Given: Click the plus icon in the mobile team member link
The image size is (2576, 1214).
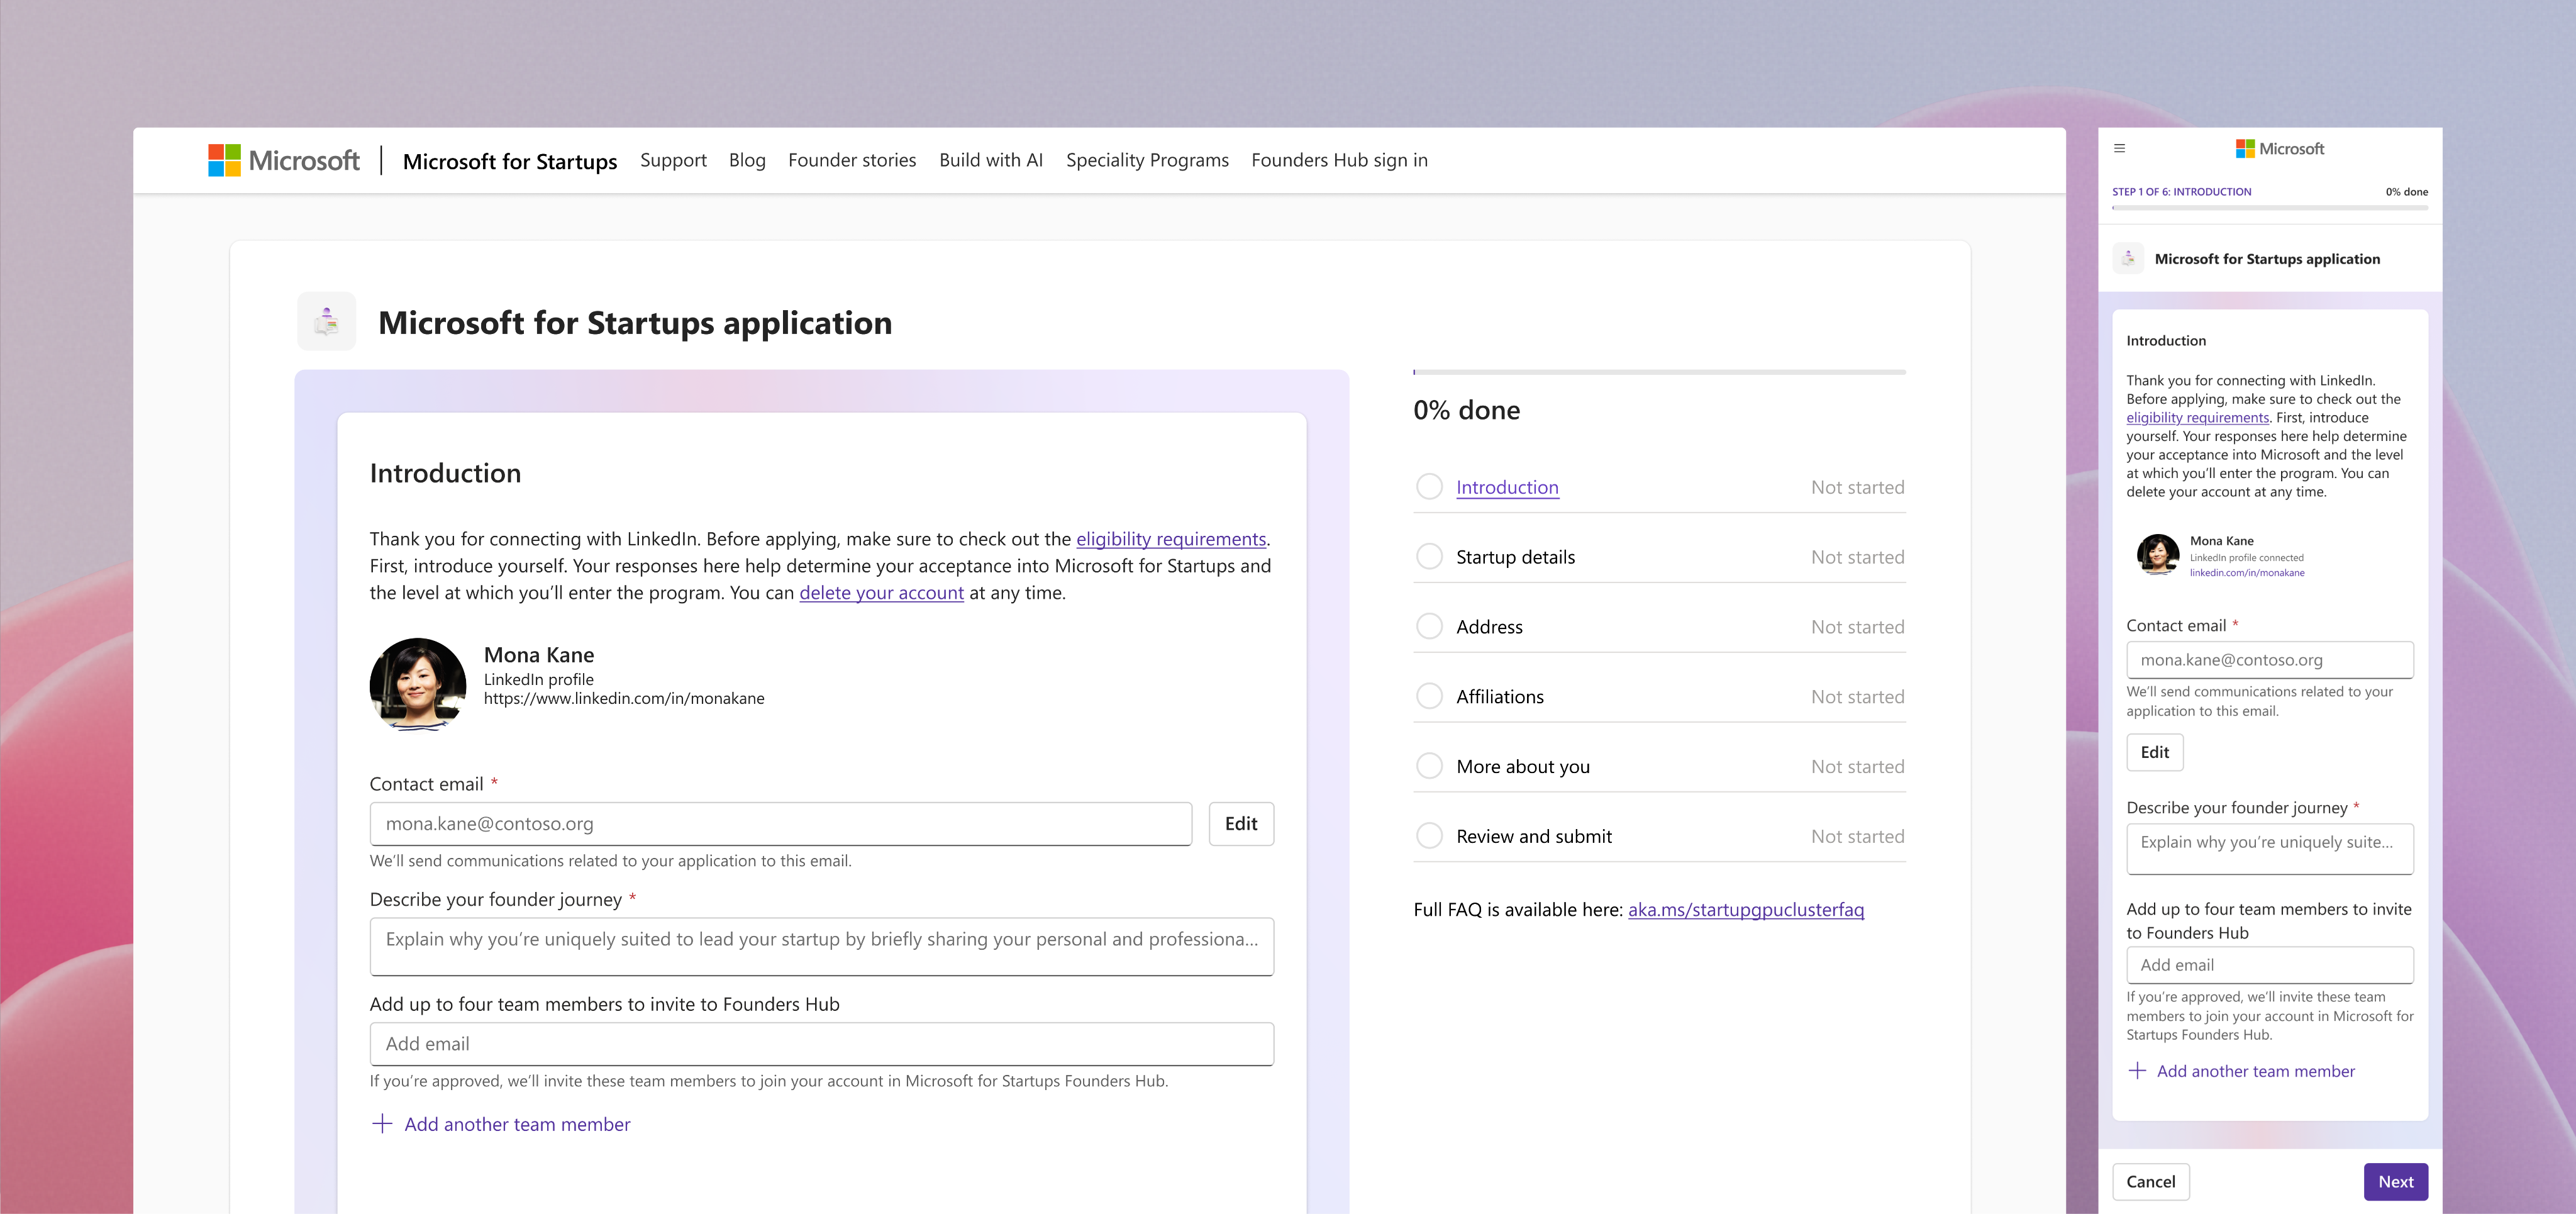Looking at the screenshot, I should point(2137,1071).
